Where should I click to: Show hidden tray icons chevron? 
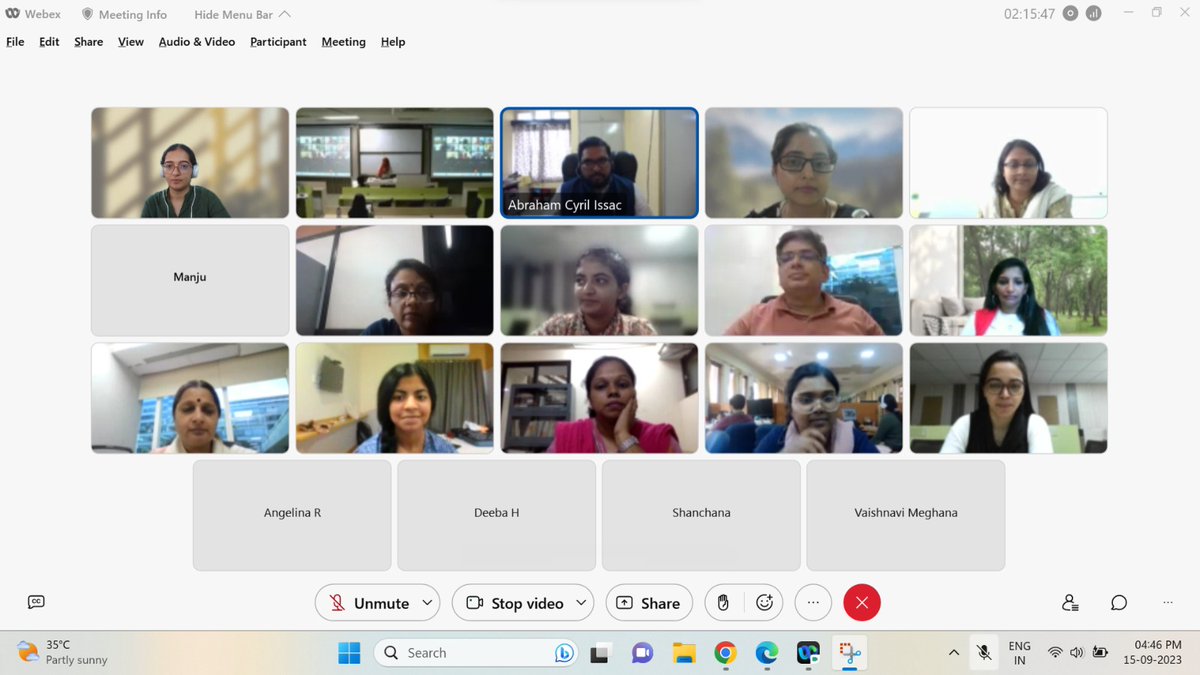954,653
